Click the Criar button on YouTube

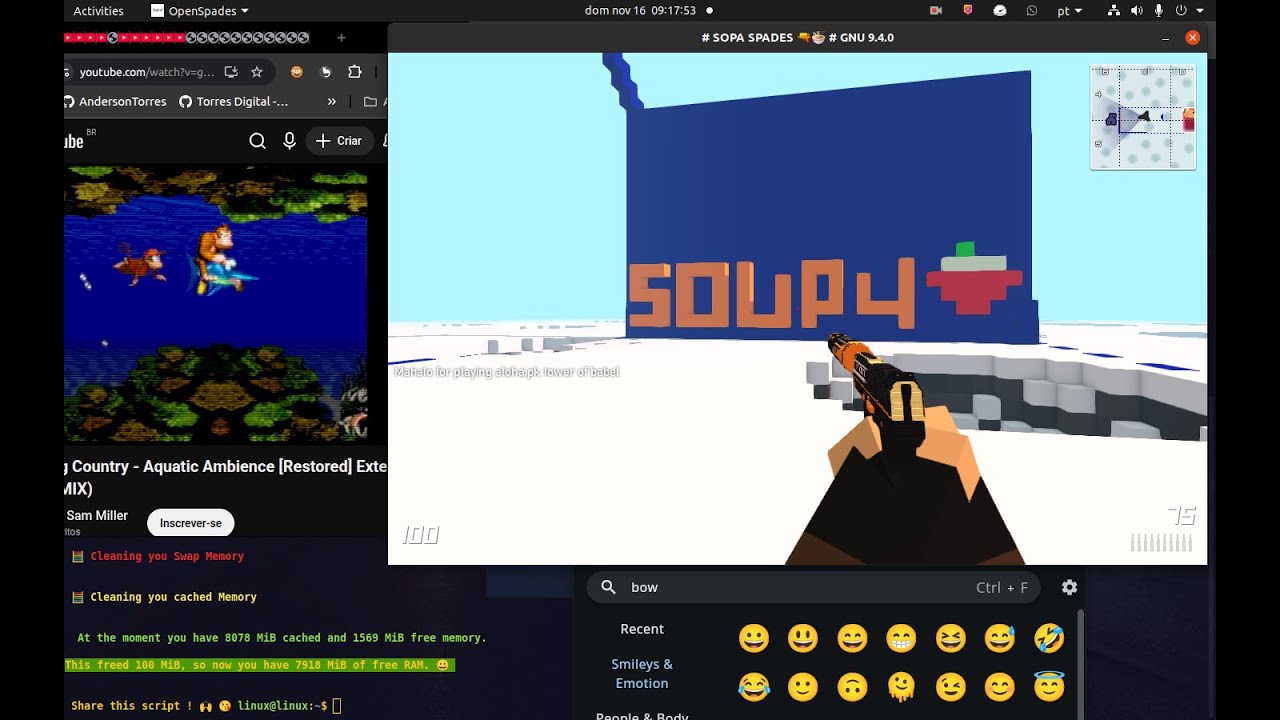pyautogui.click(x=339, y=141)
